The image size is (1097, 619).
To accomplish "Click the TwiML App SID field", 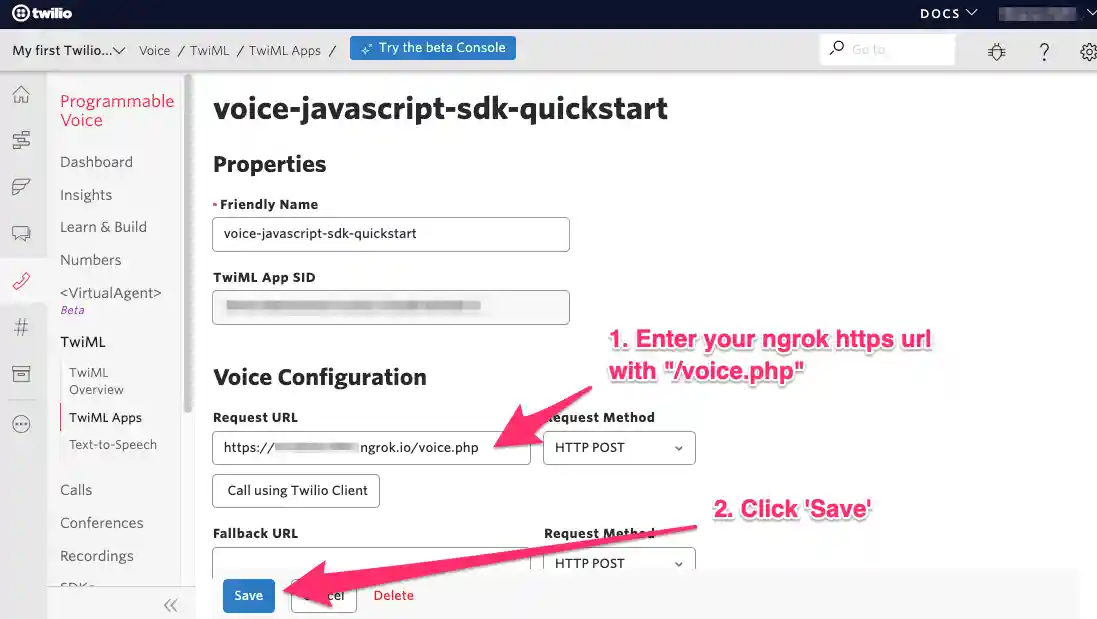I will pos(391,307).
